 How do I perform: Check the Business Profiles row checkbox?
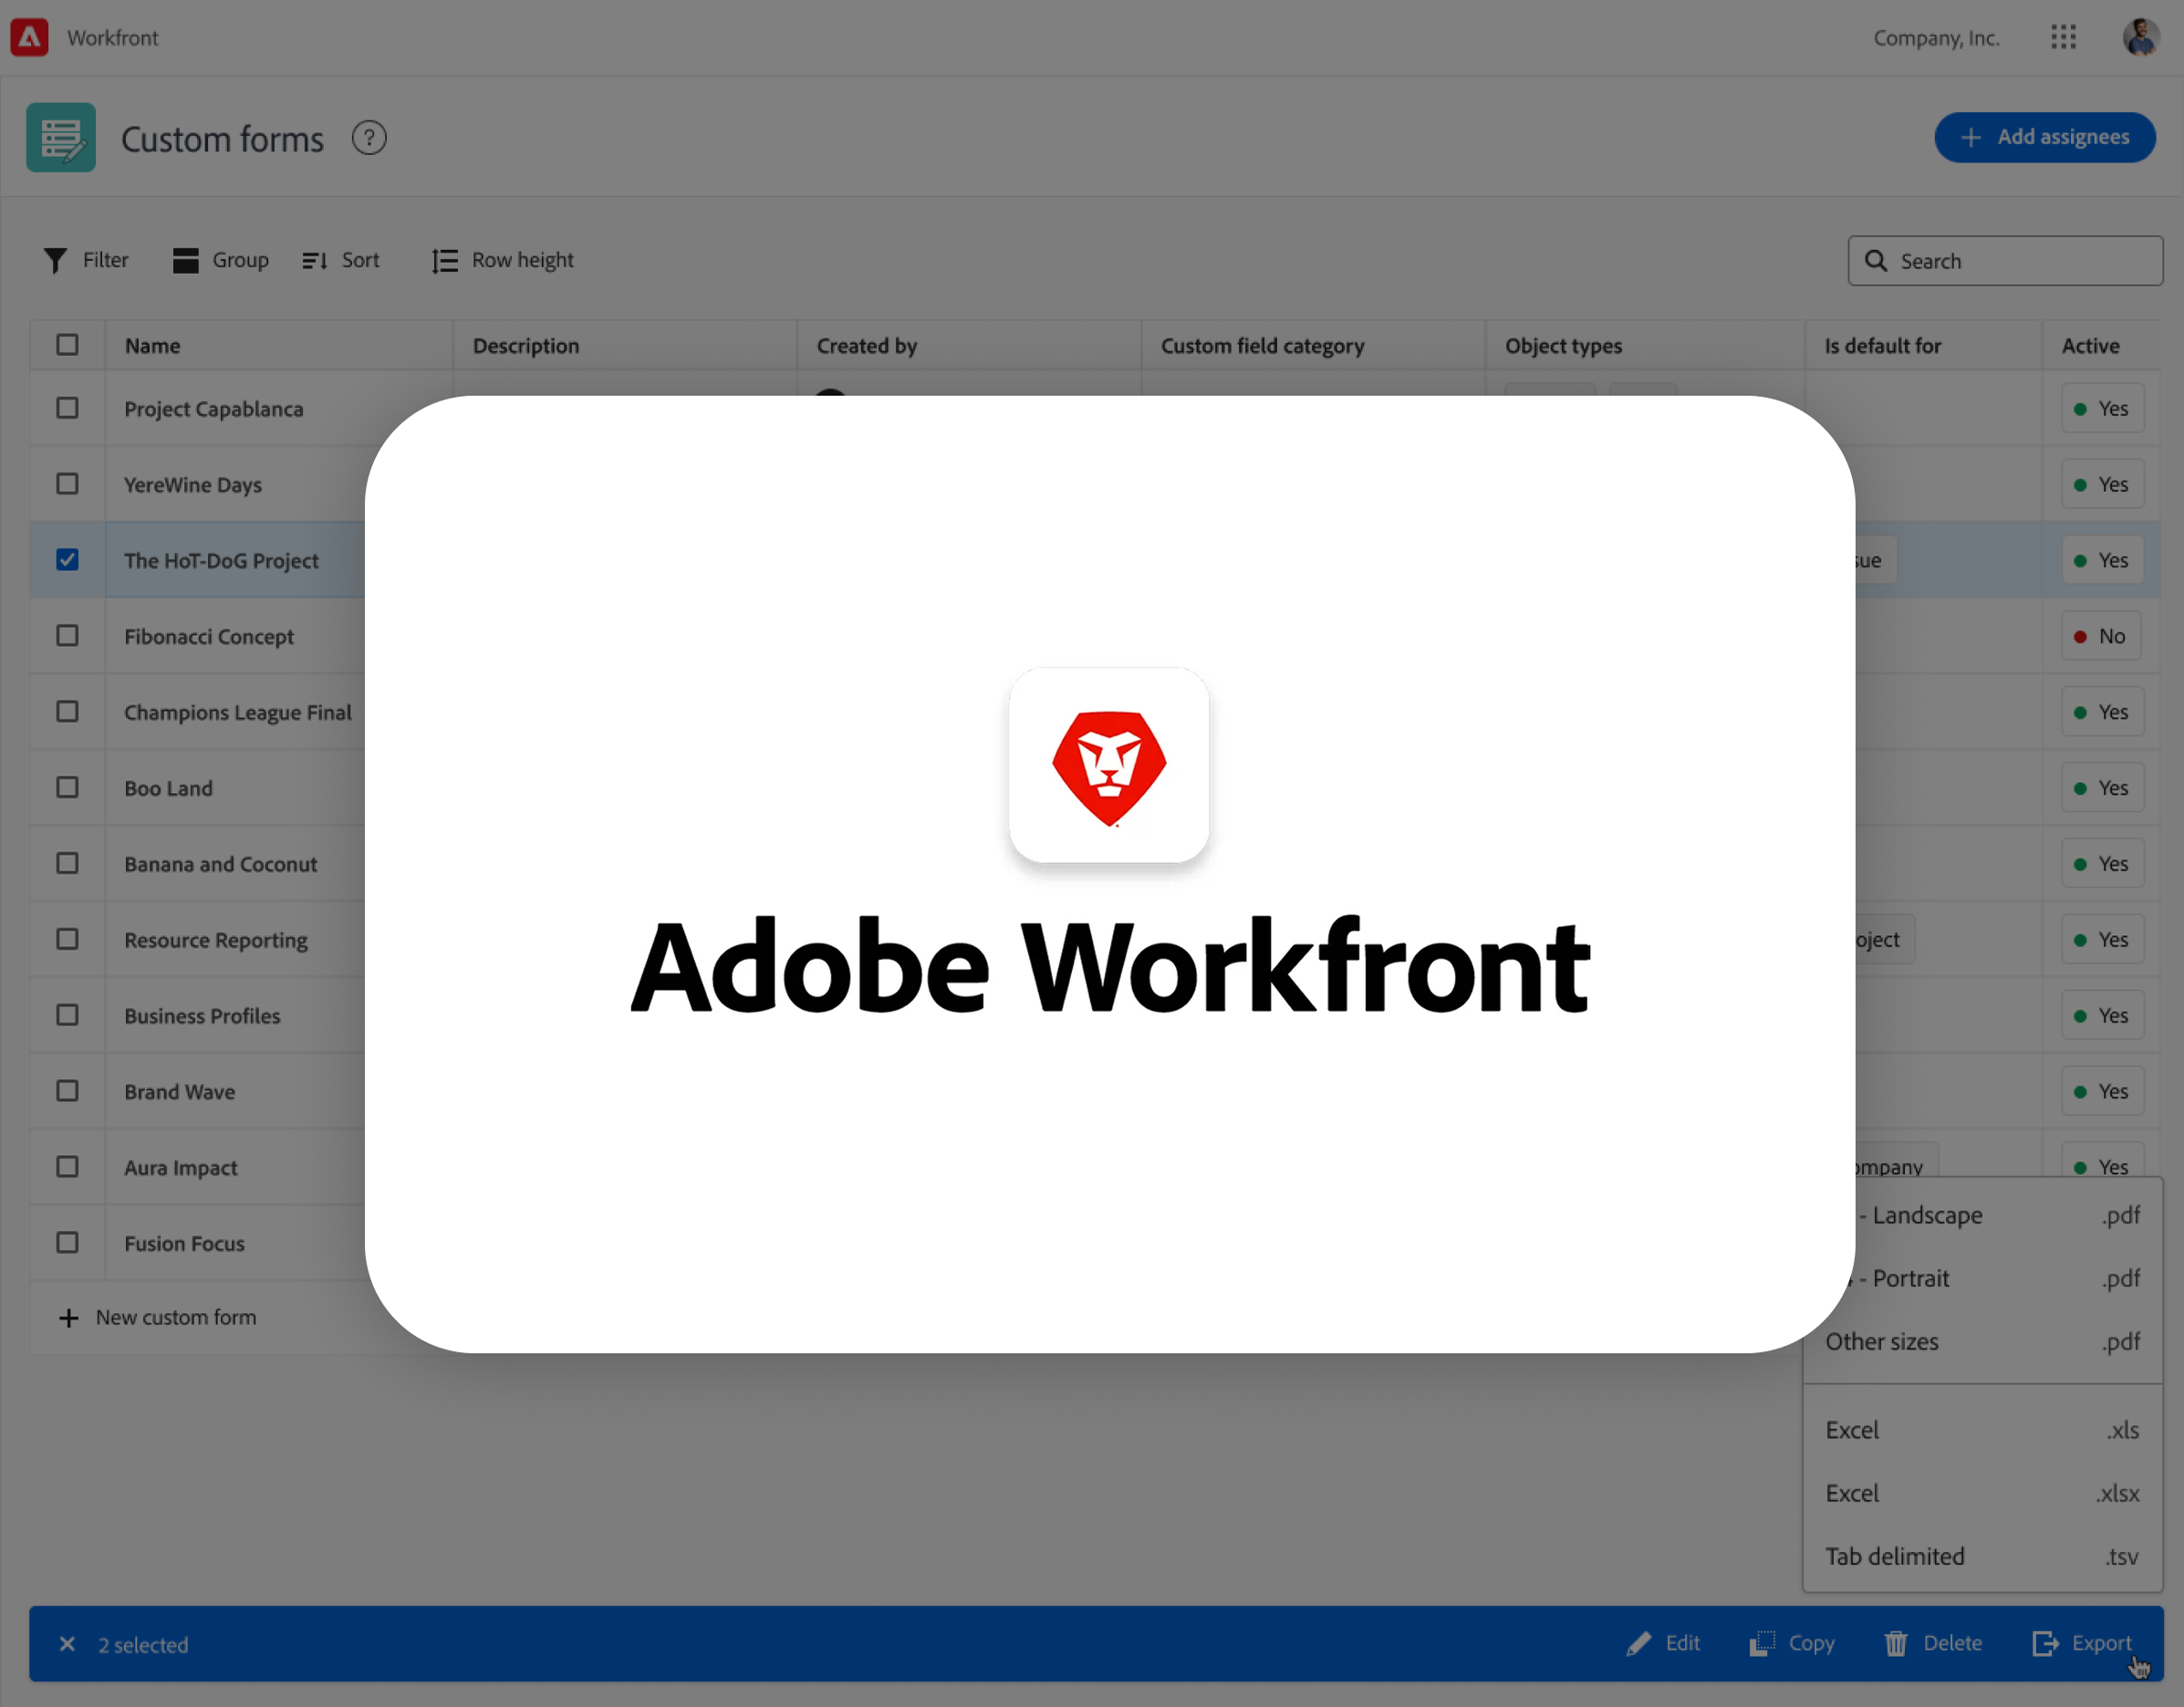coord(67,1015)
